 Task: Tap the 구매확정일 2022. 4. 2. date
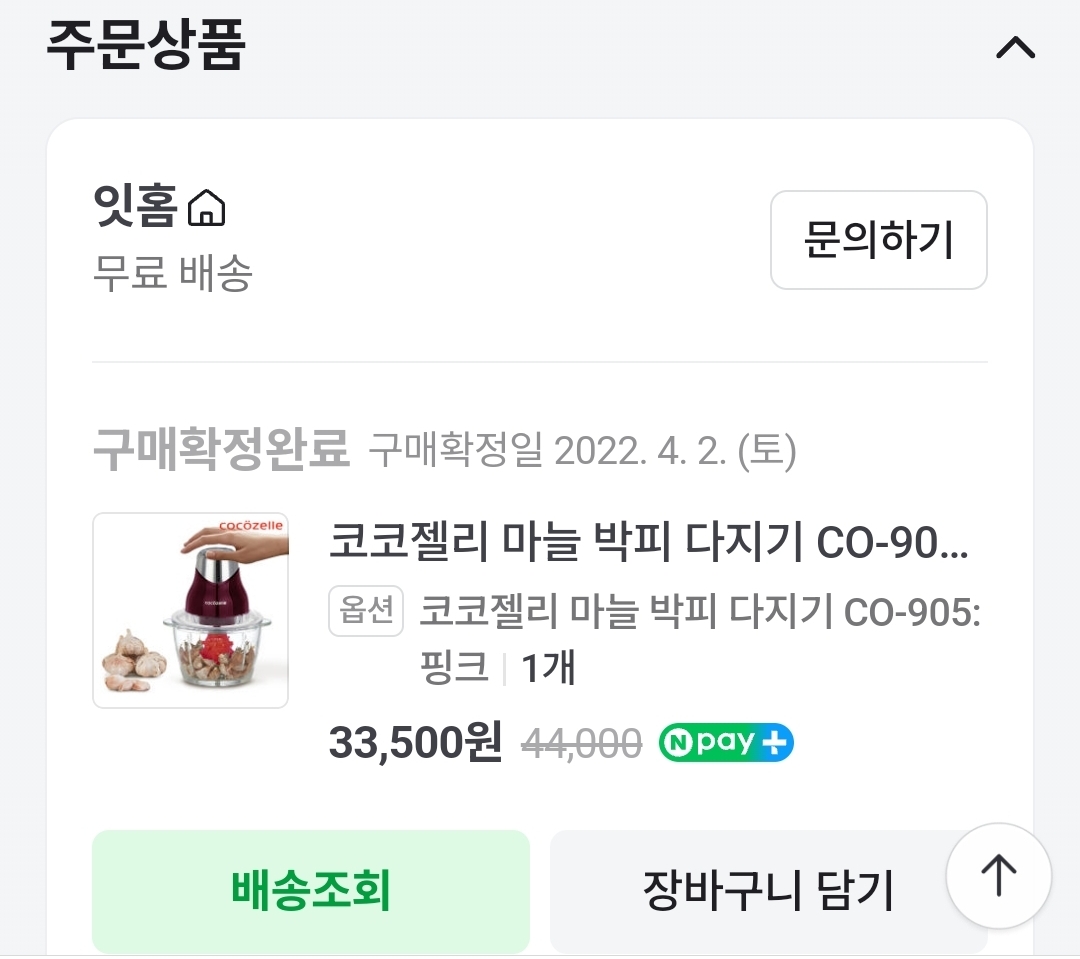[x=582, y=452]
